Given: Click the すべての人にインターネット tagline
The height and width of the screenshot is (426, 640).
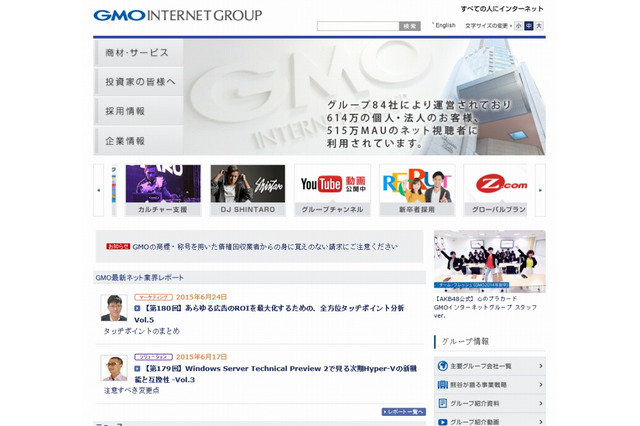Looking at the screenshot, I should (502, 9).
